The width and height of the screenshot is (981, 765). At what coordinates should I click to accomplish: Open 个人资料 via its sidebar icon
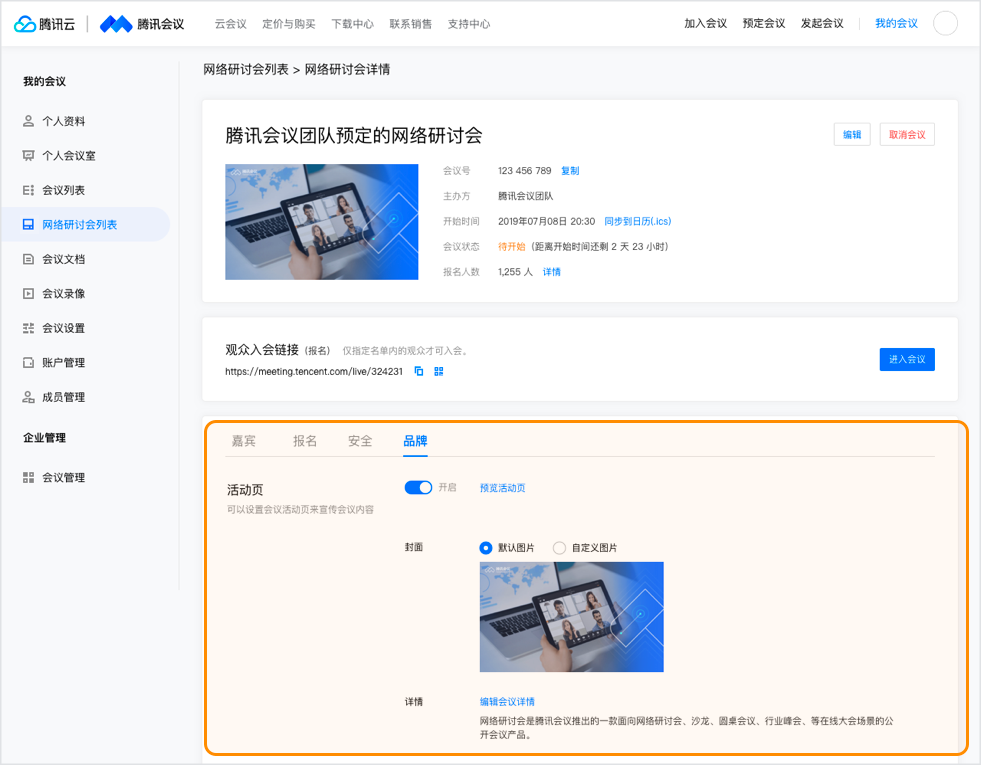tap(28, 121)
